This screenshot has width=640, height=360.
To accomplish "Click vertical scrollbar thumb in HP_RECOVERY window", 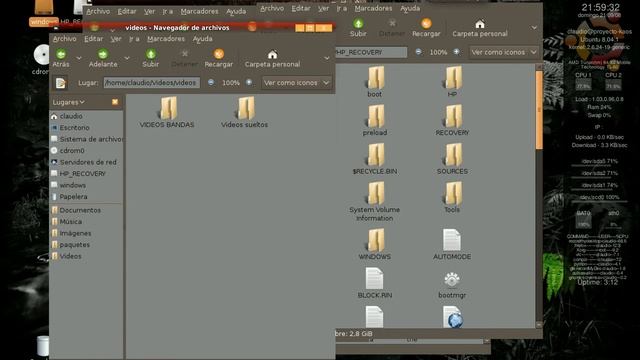I will (539, 109).
